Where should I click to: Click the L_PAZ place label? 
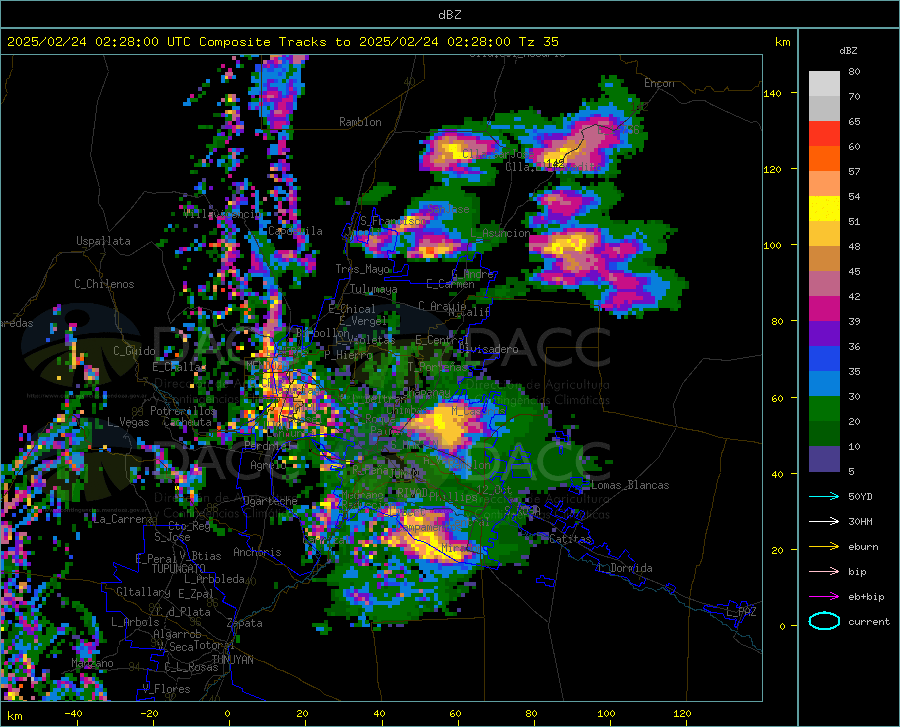(x=741, y=612)
